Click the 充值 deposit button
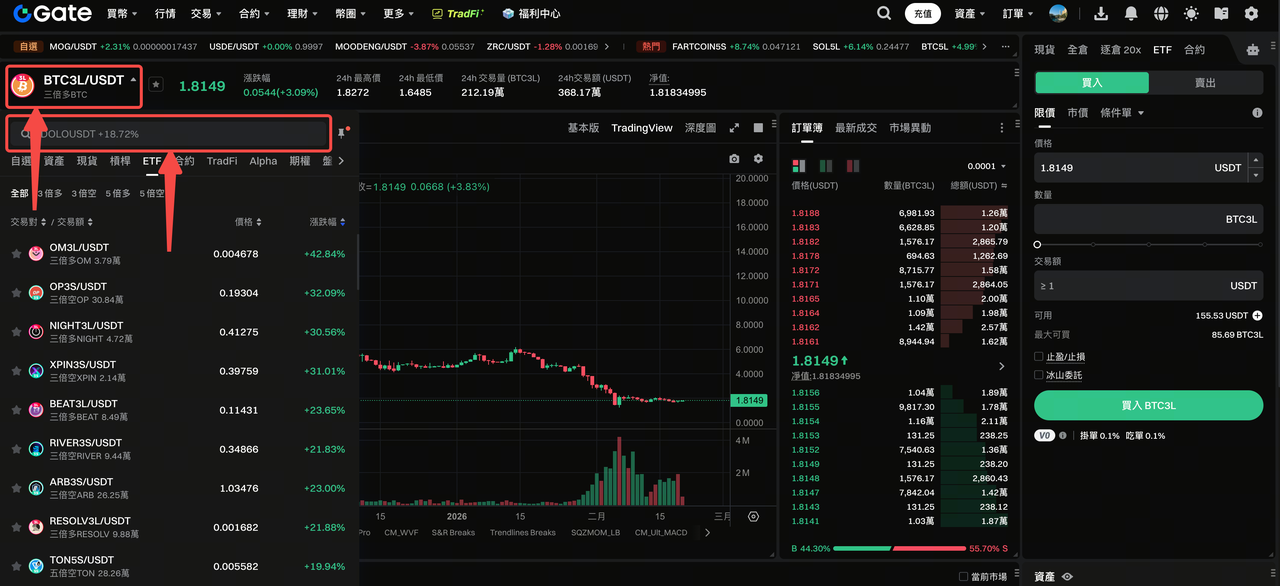The image size is (1280, 586). tap(922, 14)
